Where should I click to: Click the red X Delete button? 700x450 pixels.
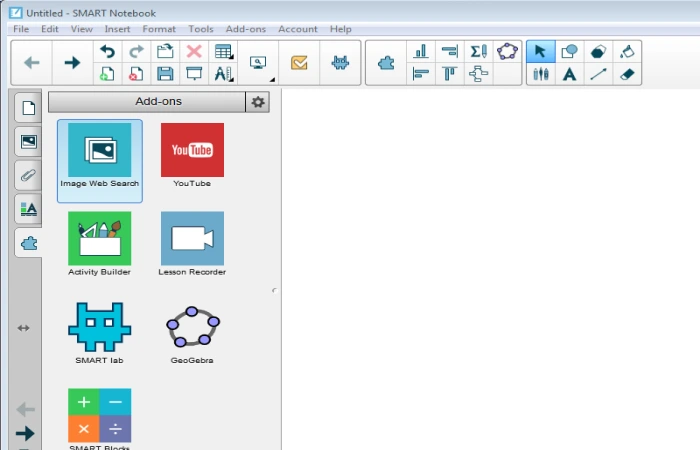(194, 51)
